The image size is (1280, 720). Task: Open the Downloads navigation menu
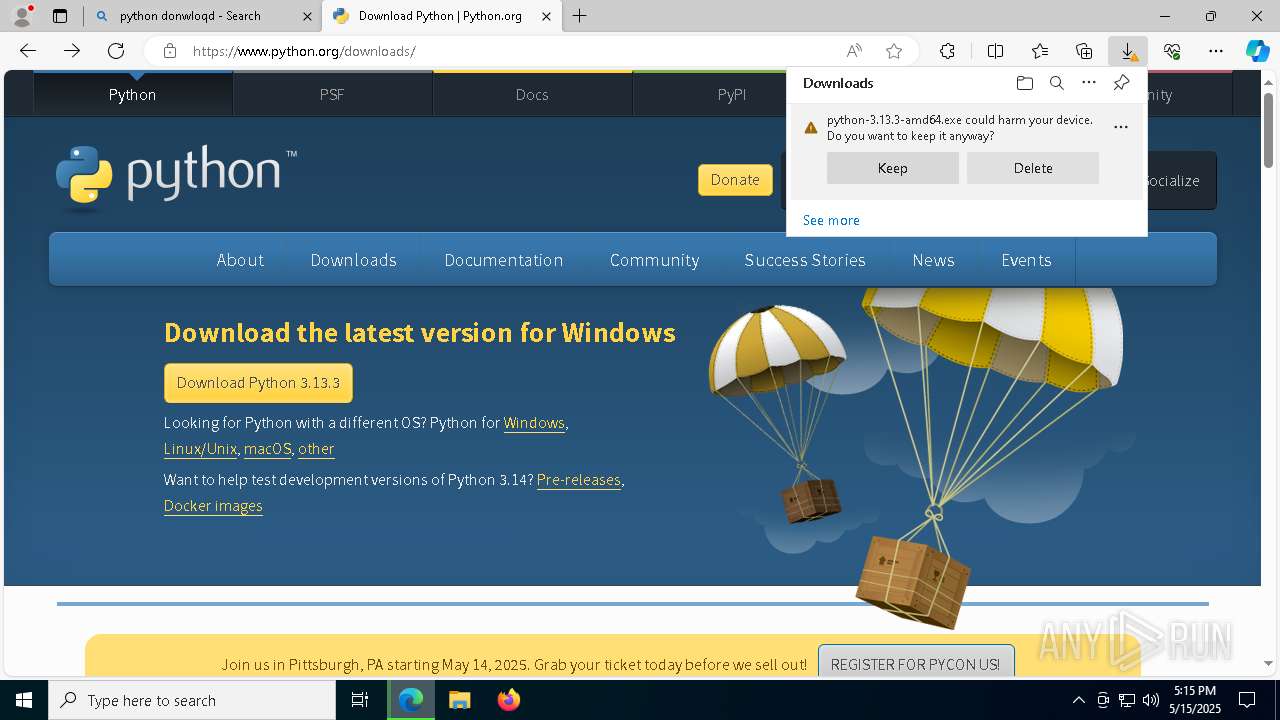coord(354,260)
